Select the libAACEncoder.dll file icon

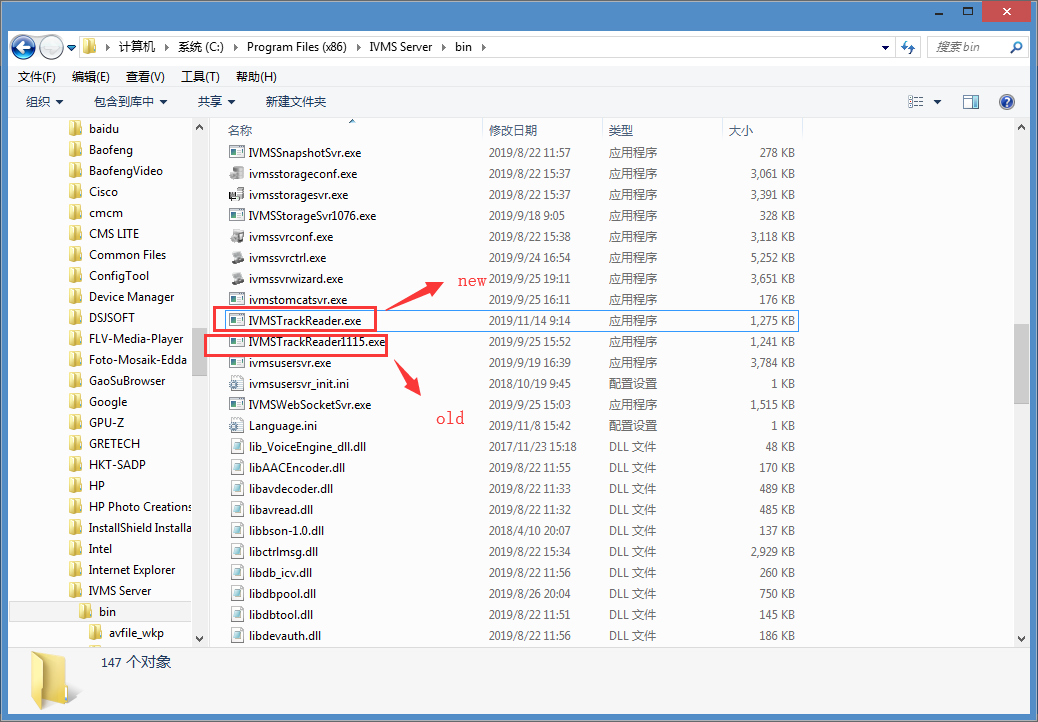236,467
